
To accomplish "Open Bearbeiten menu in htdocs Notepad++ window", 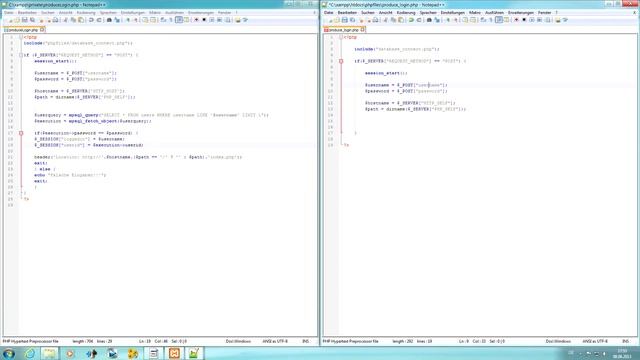I will pos(347,13).
